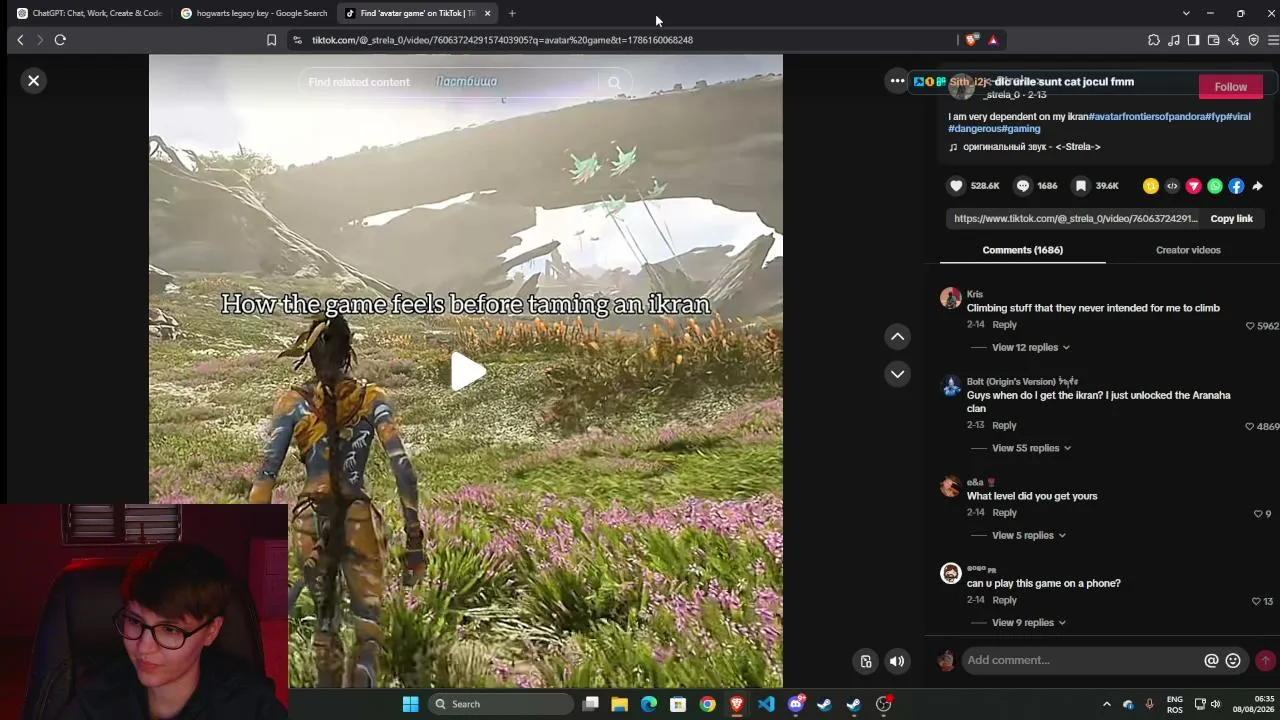1280x720 pixels.
Task: Switch to the ChatGPT browser tab
Action: 89,13
